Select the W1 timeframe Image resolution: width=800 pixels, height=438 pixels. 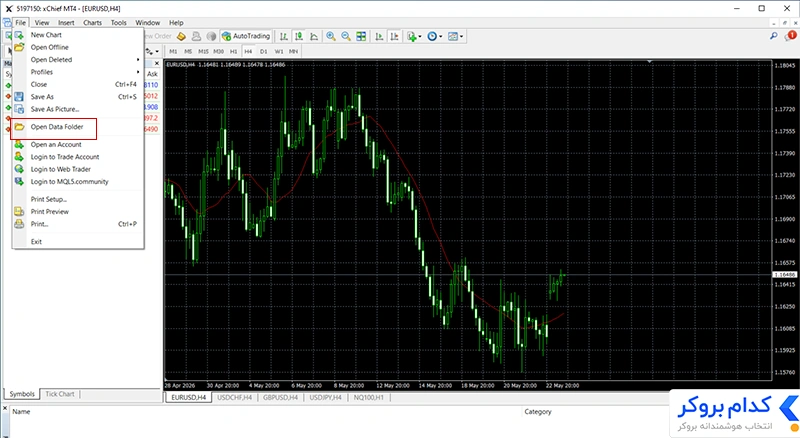[x=279, y=52]
